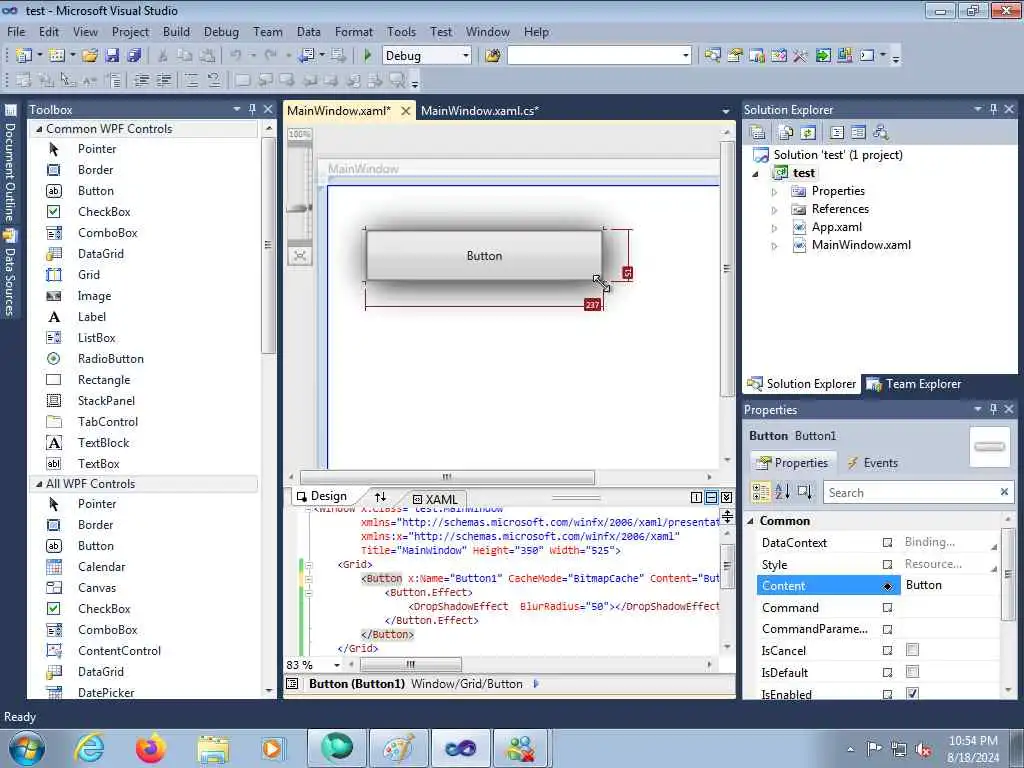Click the volume icon in system tray

[x=923, y=749]
